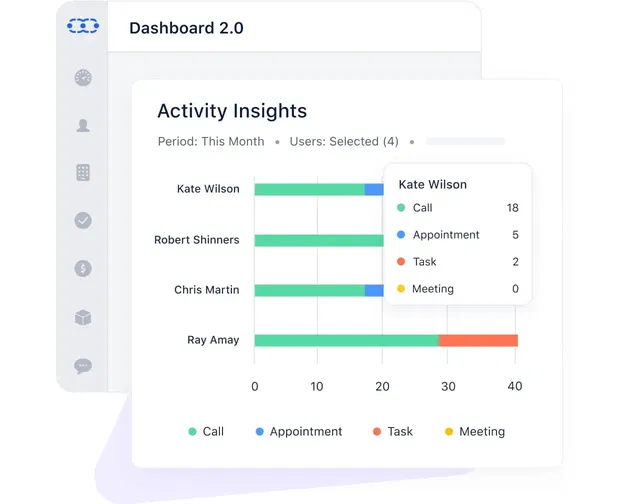The height and width of the screenshot is (504, 620).
Task: Open the Period: This Month filter
Action: tap(211, 142)
